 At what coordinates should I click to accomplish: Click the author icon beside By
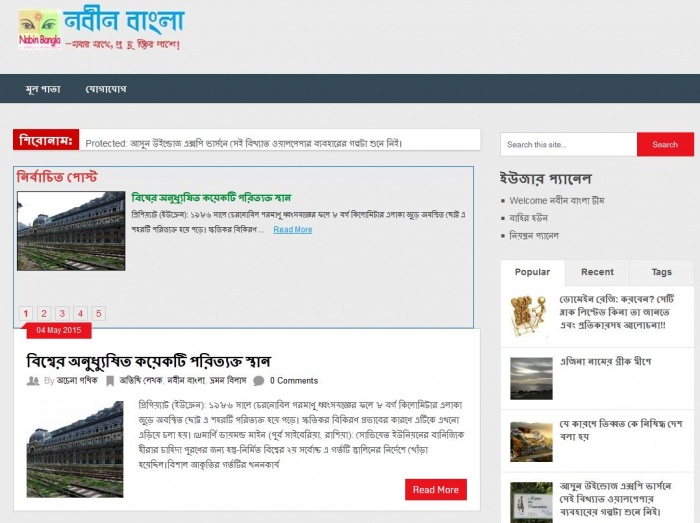pyautogui.click(x=33, y=381)
